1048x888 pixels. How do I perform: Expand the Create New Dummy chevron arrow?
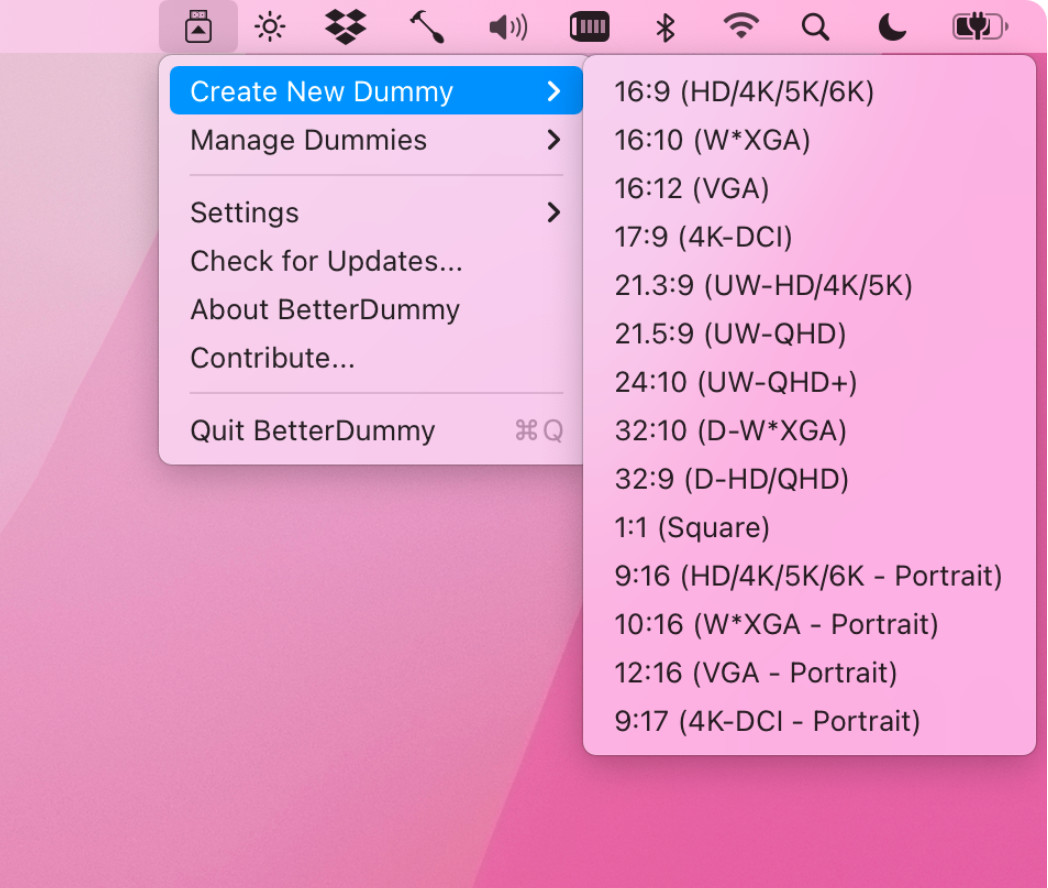[x=553, y=91]
